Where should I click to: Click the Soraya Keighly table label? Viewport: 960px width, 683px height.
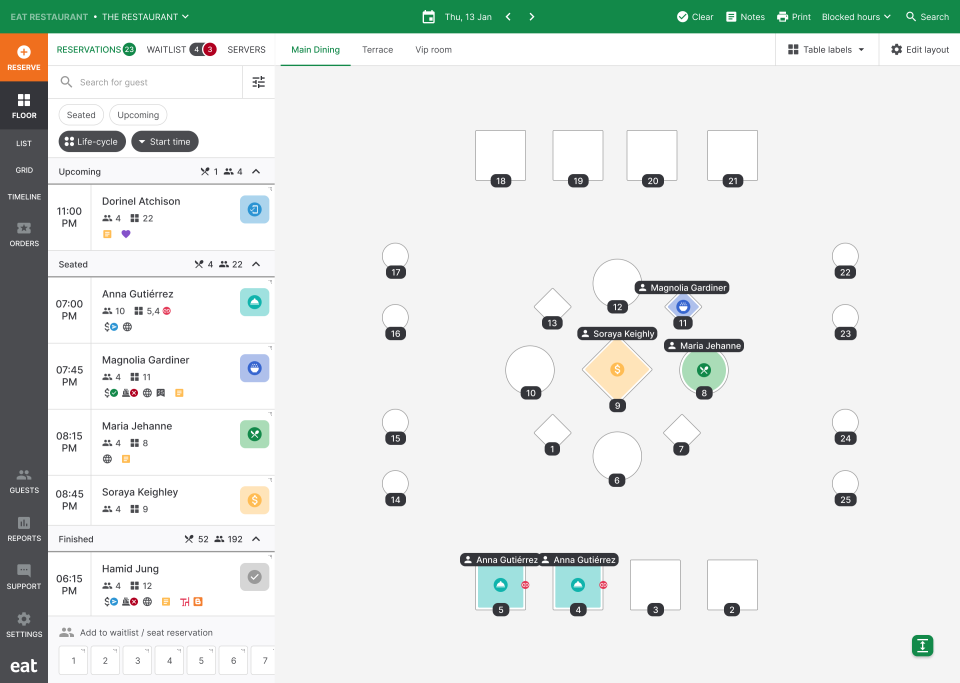tap(617, 334)
